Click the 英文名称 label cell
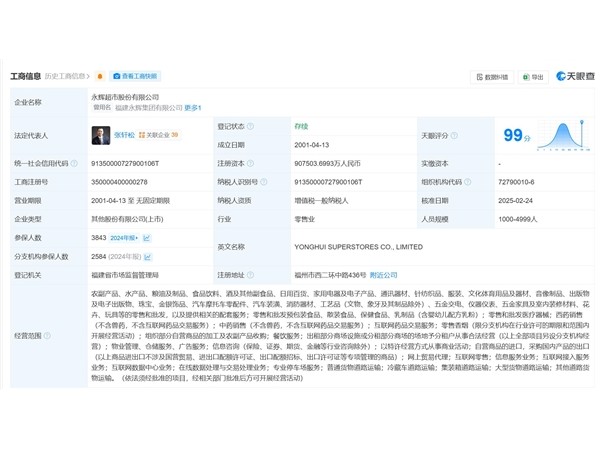 click(x=252, y=247)
